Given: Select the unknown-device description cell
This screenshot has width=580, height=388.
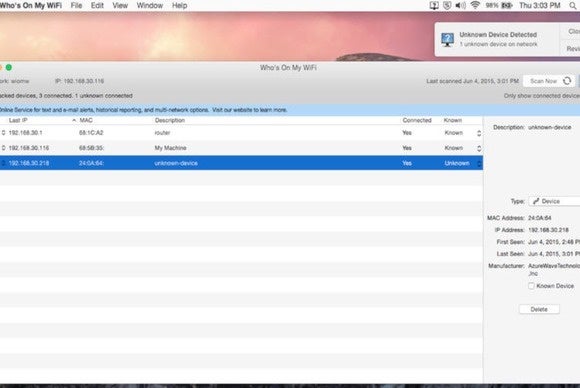Looking at the screenshot, I should point(176,163).
